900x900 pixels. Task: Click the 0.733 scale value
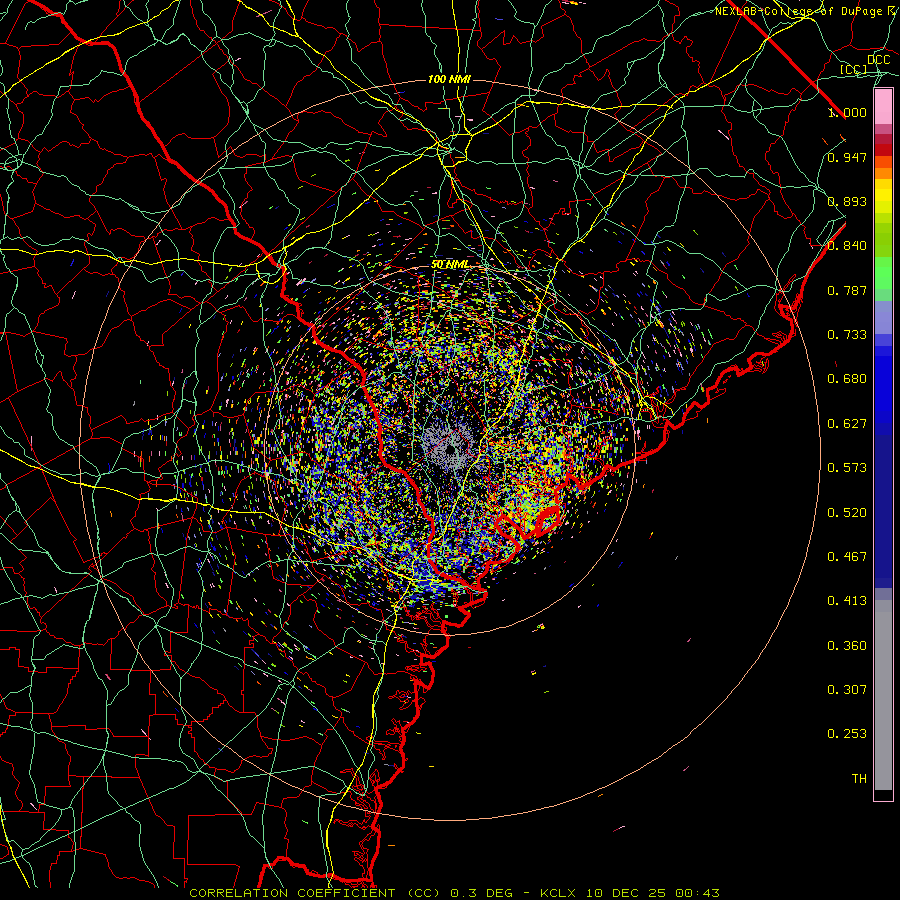[x=847, y=335]
